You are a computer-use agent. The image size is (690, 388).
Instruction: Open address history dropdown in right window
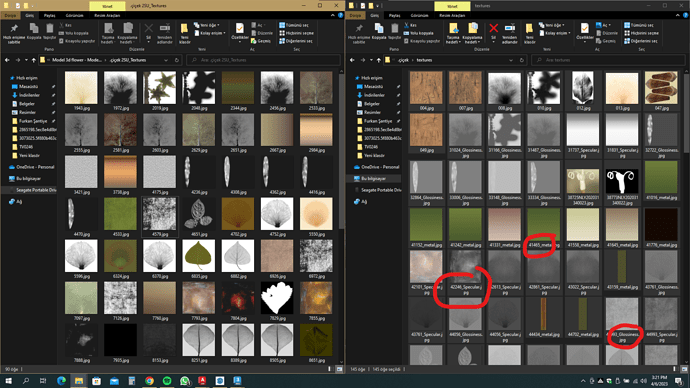tap(511, 60)
